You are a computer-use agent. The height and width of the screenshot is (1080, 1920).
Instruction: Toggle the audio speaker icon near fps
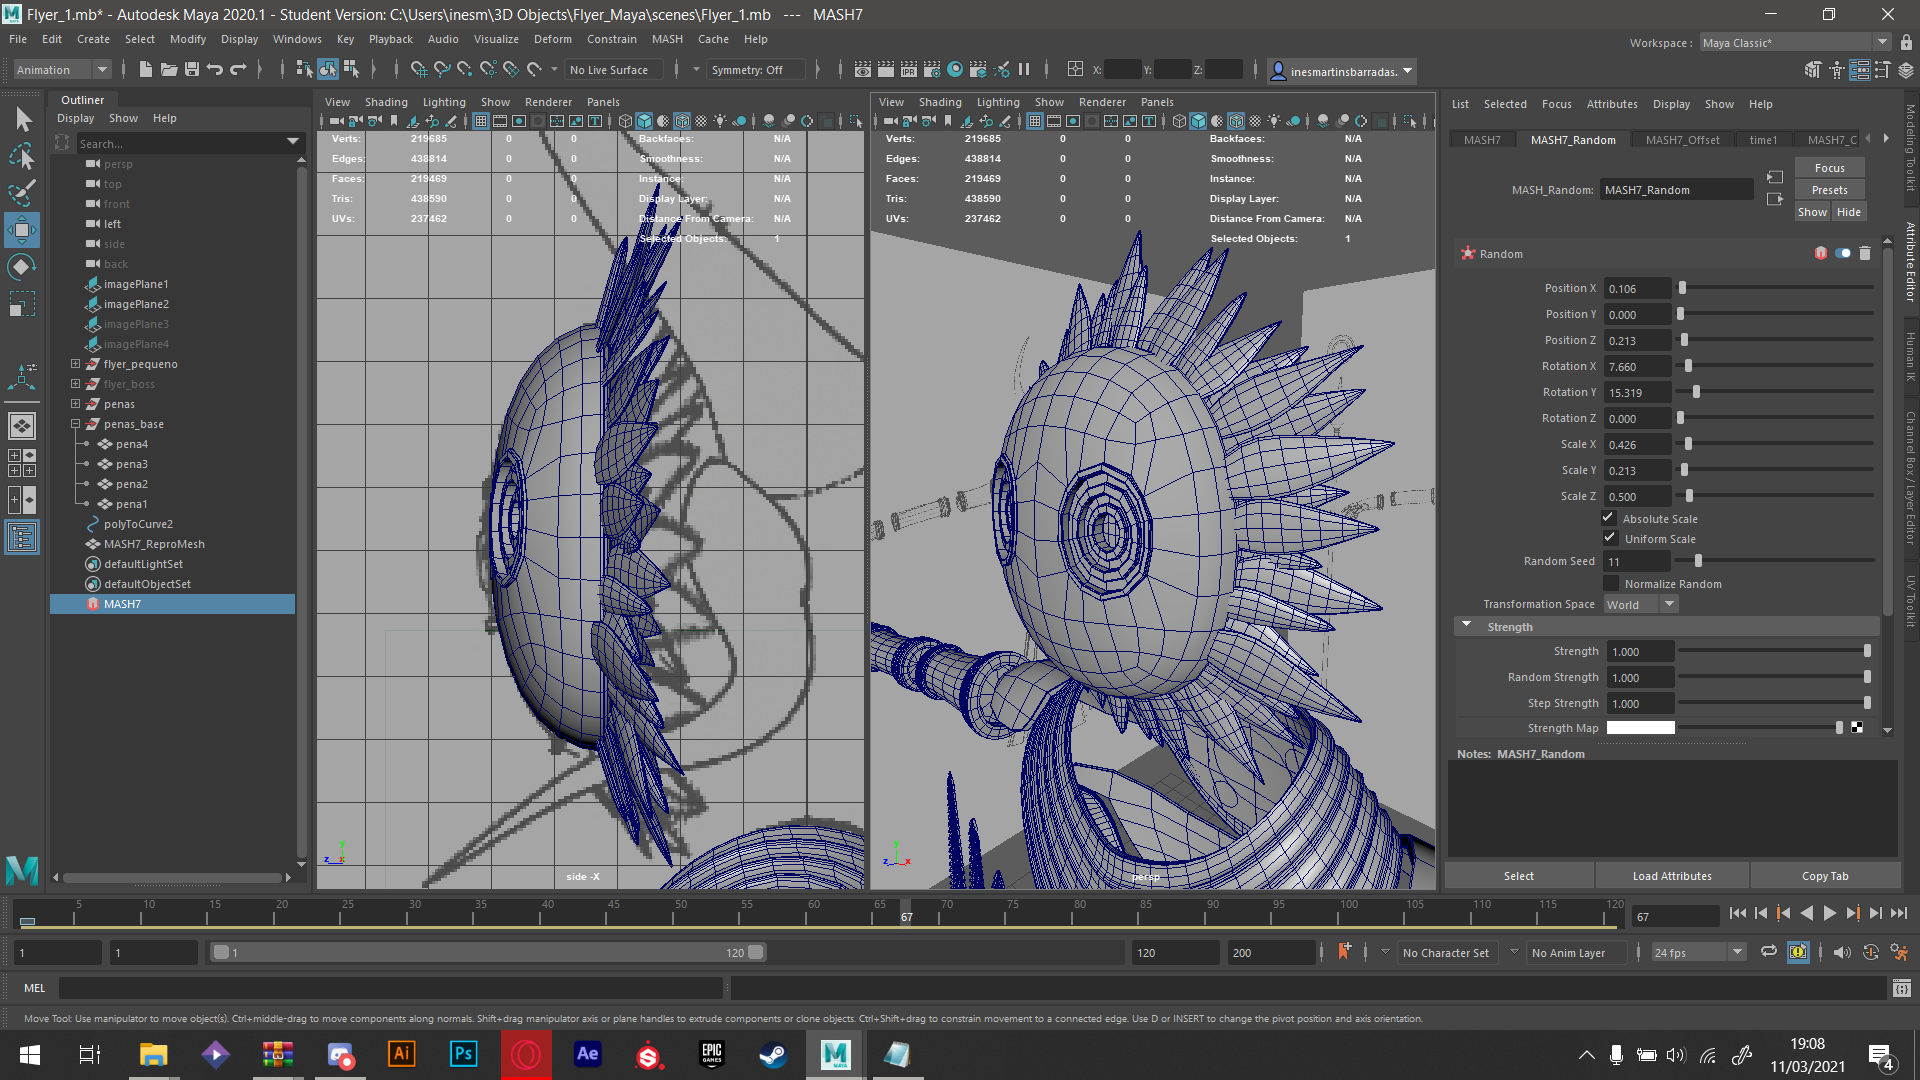point(1842,952)
